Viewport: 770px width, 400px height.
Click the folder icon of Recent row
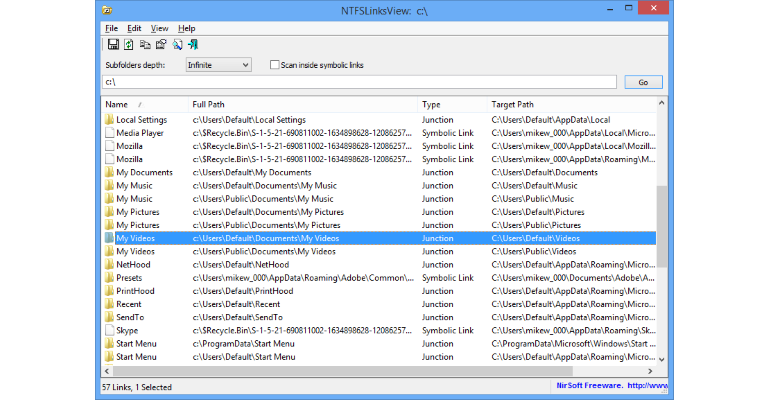(109, 304)
